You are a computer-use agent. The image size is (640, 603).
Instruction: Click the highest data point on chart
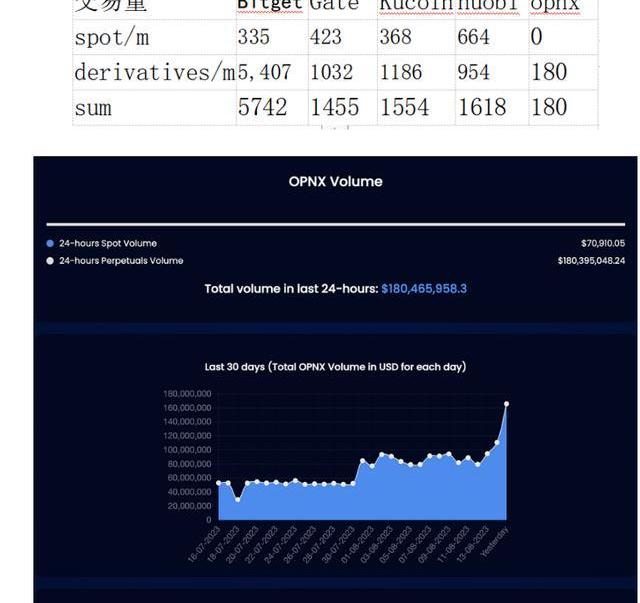click(506, 404)
